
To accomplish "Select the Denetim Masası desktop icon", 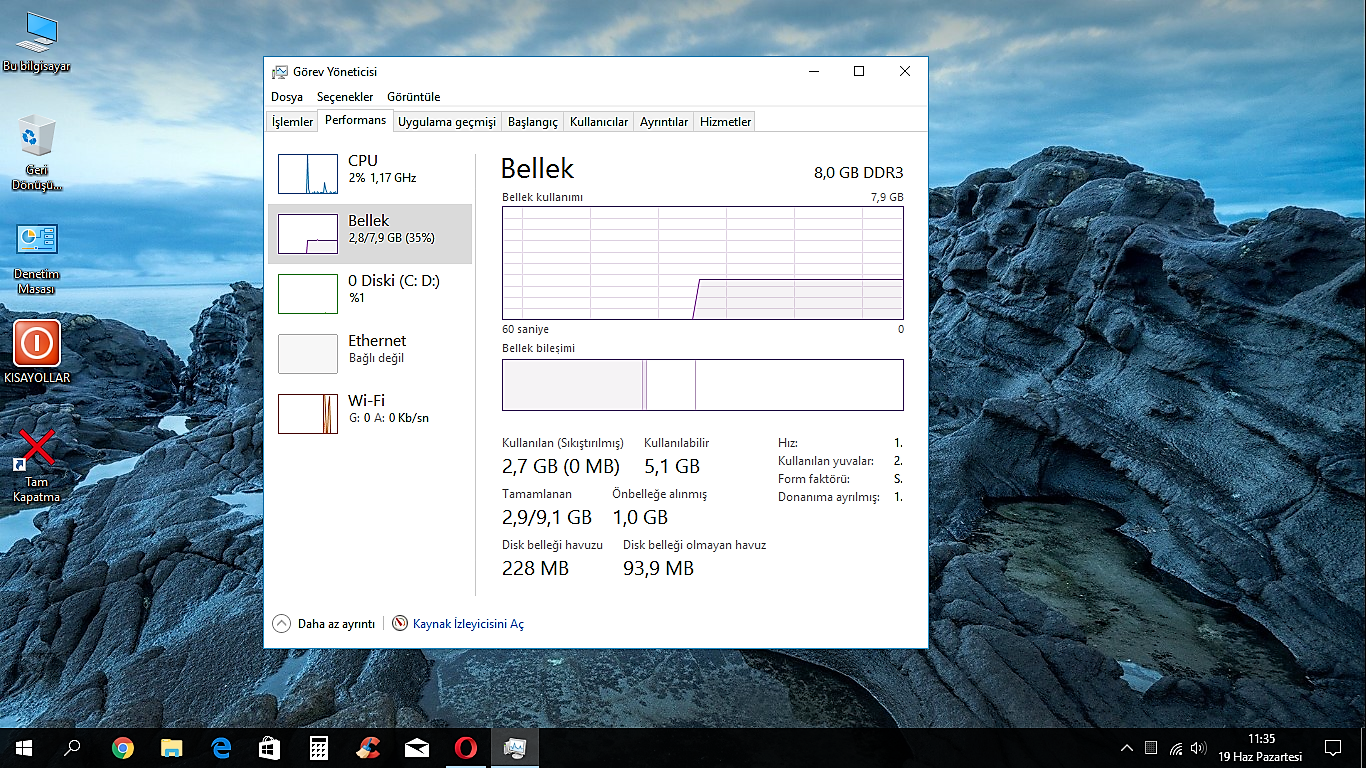I will [x=37, y=258].
